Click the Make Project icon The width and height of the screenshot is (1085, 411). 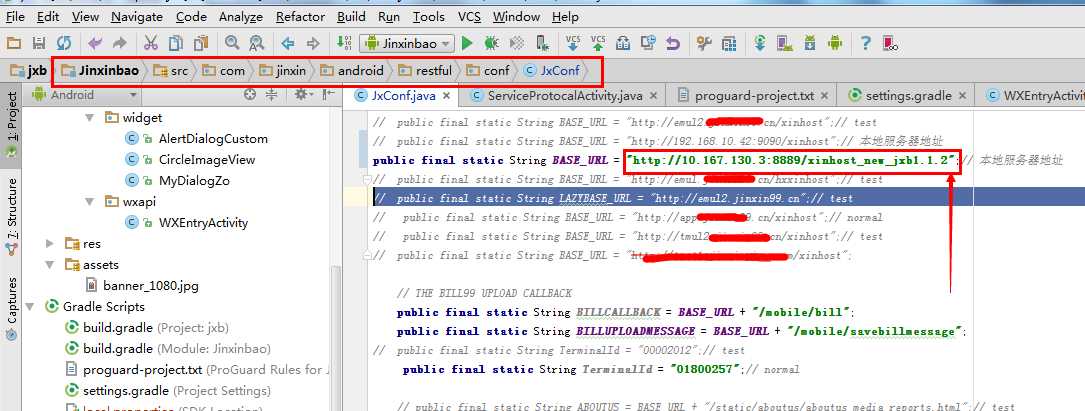(344, 43)
